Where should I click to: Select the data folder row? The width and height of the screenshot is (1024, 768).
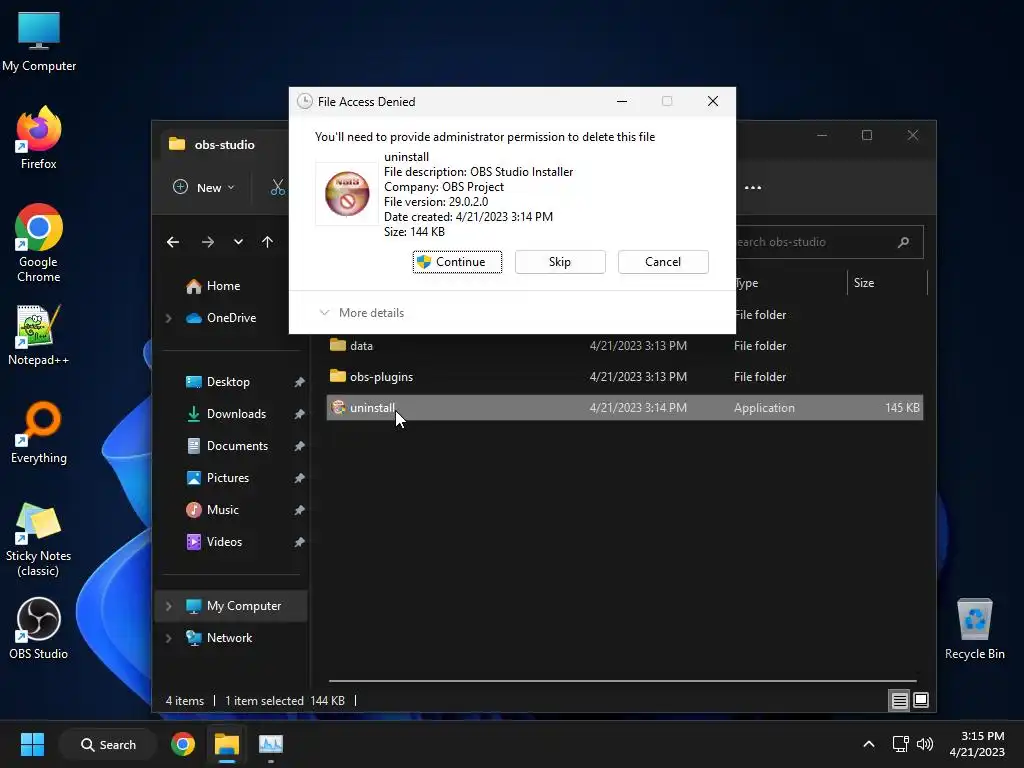pos(624,345)
